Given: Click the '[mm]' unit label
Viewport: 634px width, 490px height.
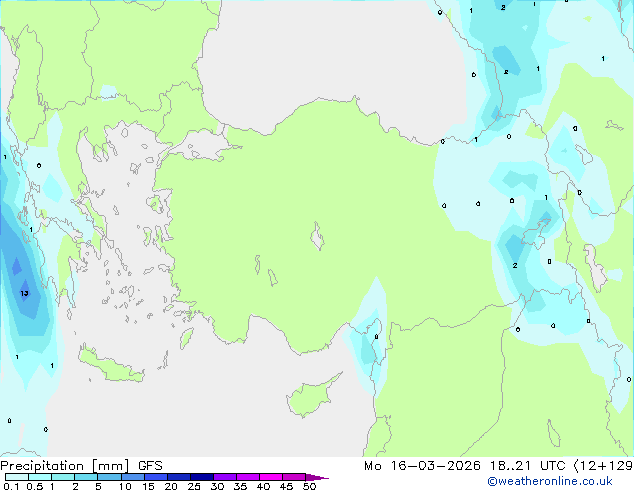Looking at the screenshot, I should pyautogui.click(x=110, y=466).
